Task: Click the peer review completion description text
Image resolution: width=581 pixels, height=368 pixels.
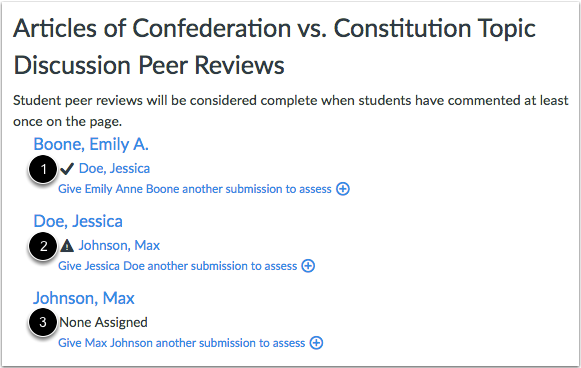Action: click(290, 111)
